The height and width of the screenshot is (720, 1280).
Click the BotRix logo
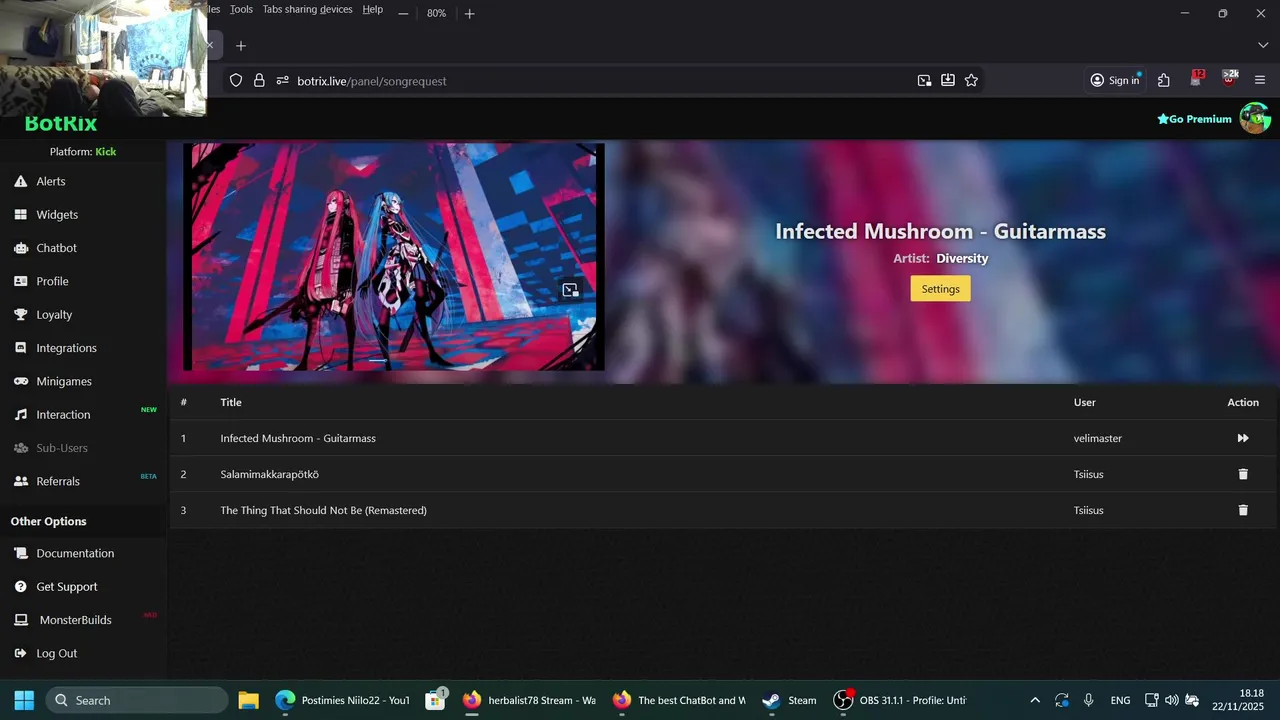61,124
